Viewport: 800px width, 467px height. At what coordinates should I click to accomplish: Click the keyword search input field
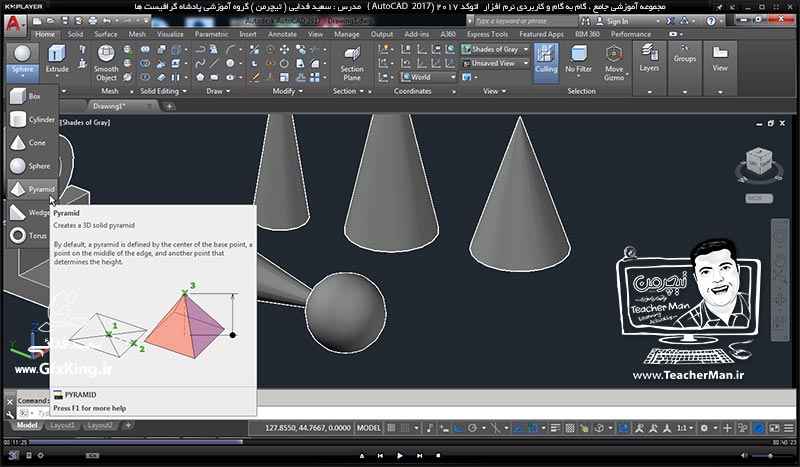526,21
